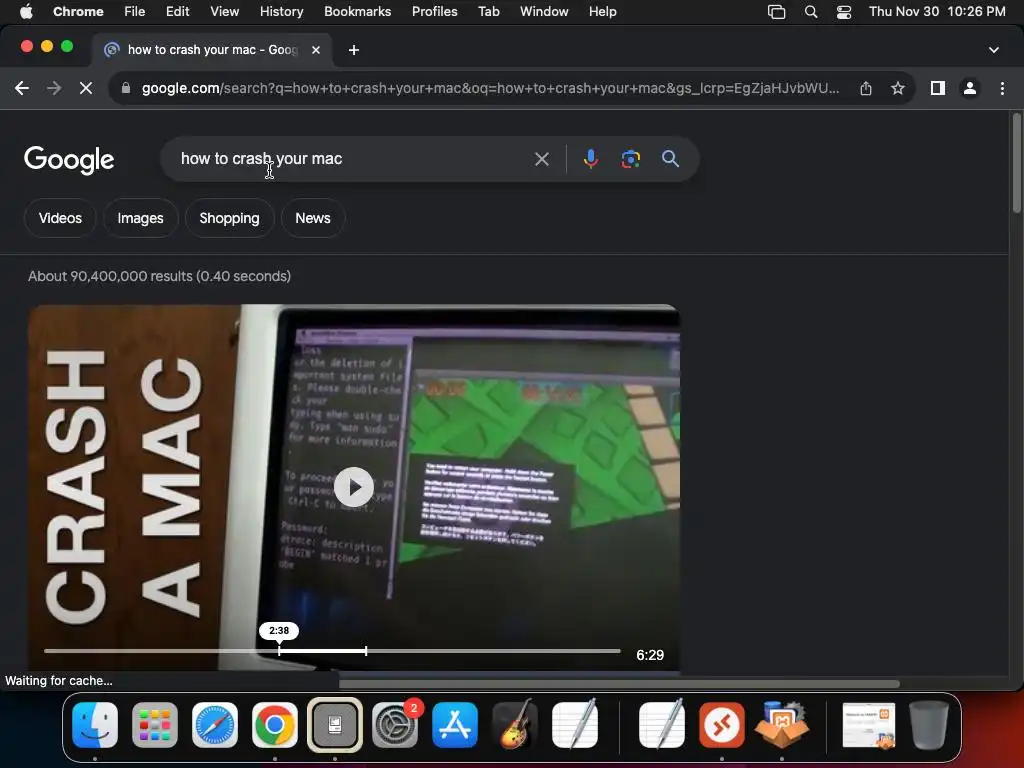Open Control Center in menu bar
The width and height of the screenshot is (1024, 768).
click(844, 12)
